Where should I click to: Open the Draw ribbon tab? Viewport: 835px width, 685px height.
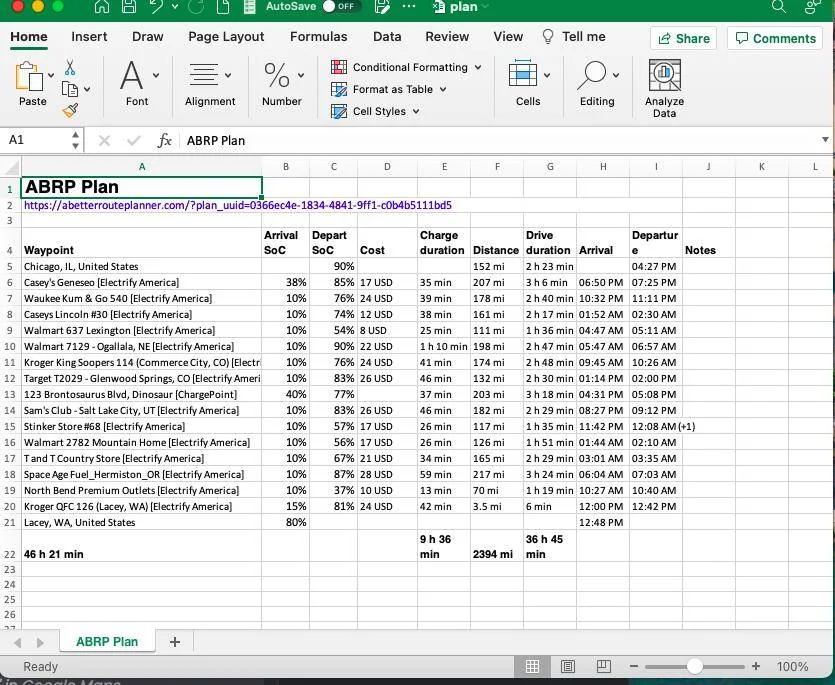pos(148,37)
